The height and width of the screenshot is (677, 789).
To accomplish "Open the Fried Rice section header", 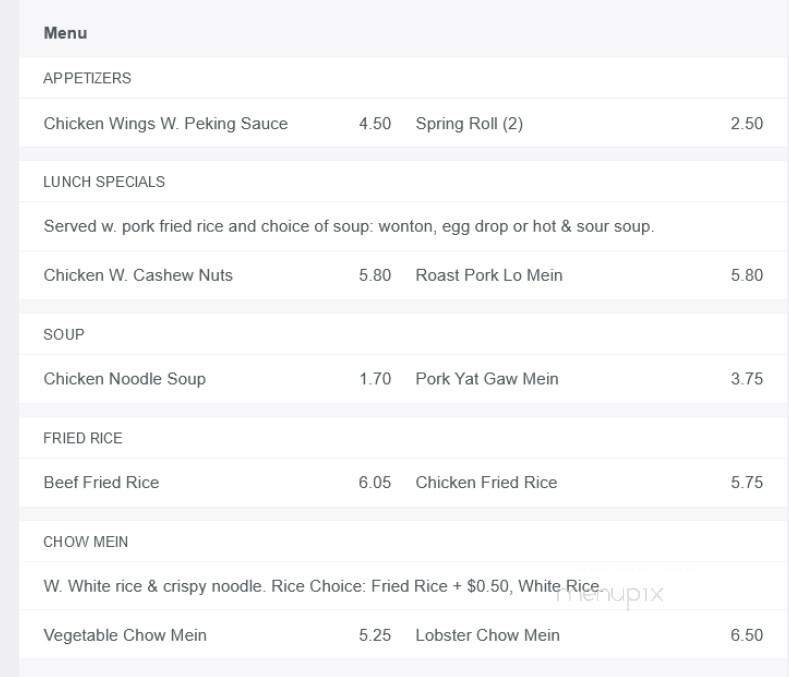I will tap(83, 438).
